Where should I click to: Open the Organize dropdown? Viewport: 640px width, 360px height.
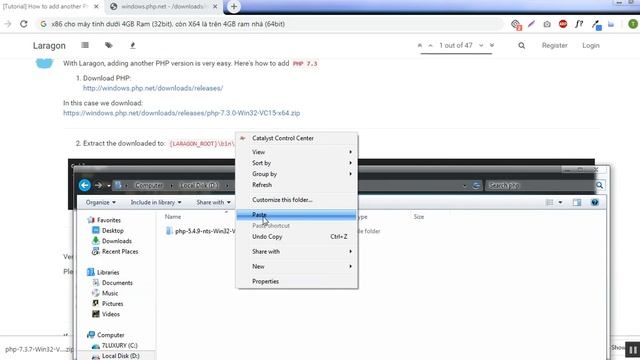(101, 202)
